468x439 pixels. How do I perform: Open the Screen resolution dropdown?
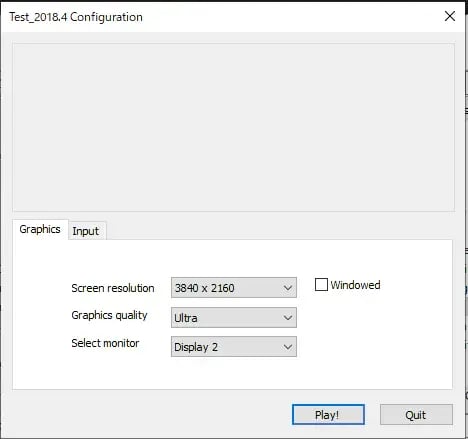(234, 287)
